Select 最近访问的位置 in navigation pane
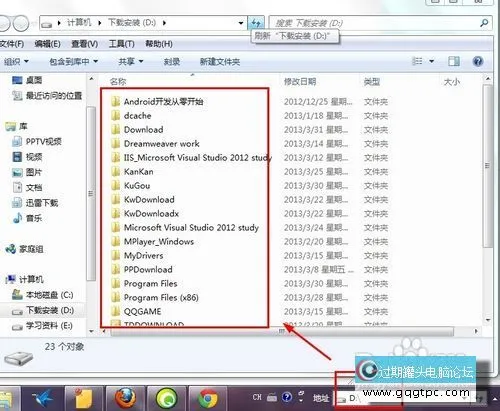This screenshot has height=411, width=500. (47, 96)
